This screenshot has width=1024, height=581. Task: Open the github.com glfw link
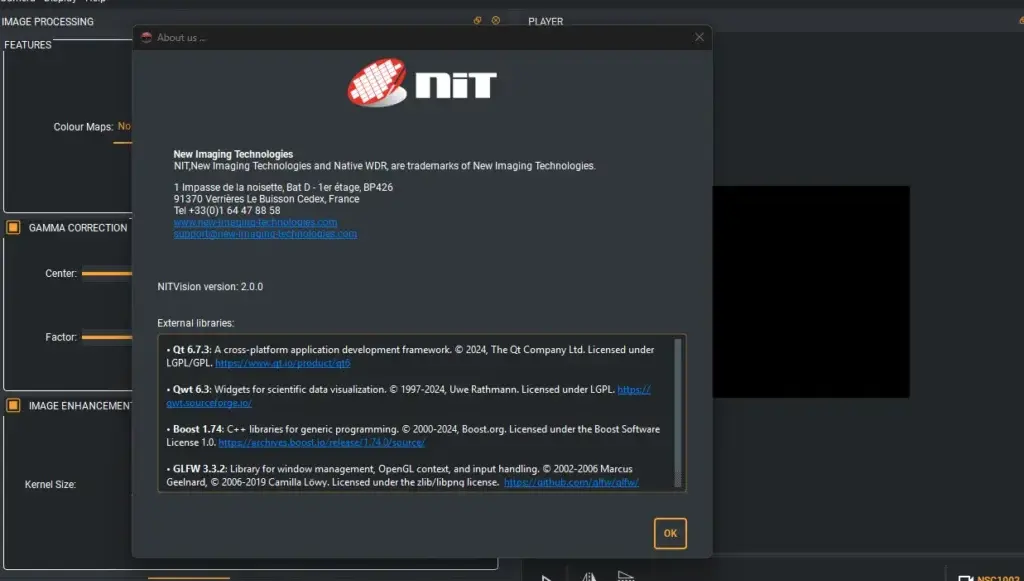coord(571,482)
